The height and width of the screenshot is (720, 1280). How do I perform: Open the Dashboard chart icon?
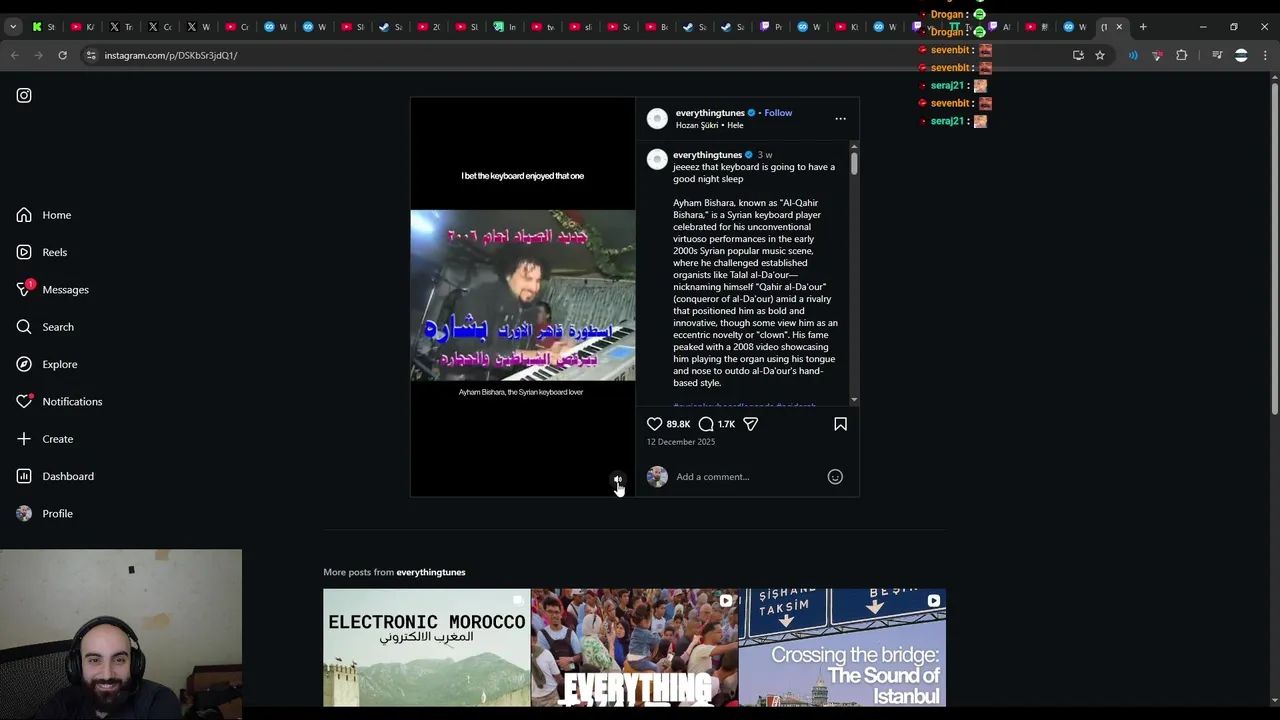tap(24, 476)
